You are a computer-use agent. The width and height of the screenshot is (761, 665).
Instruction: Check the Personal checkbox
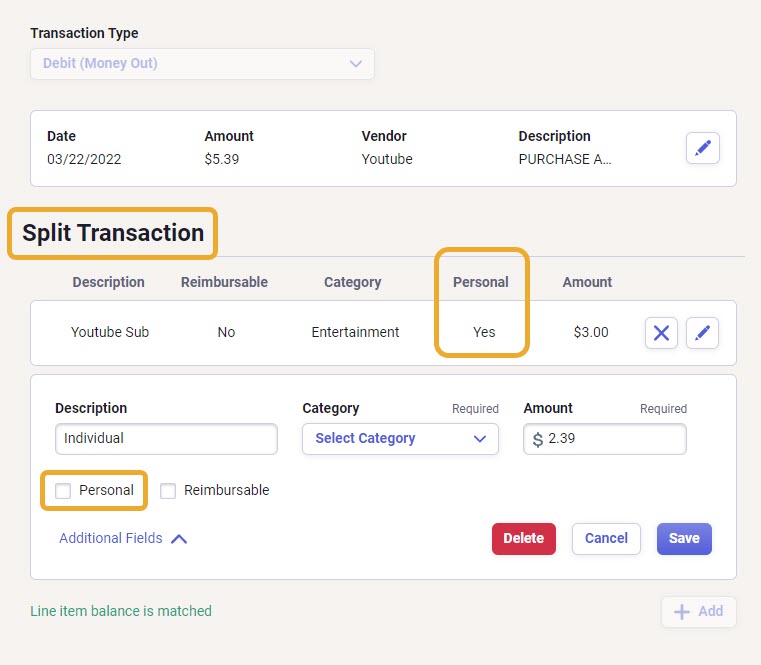(63, 491)
